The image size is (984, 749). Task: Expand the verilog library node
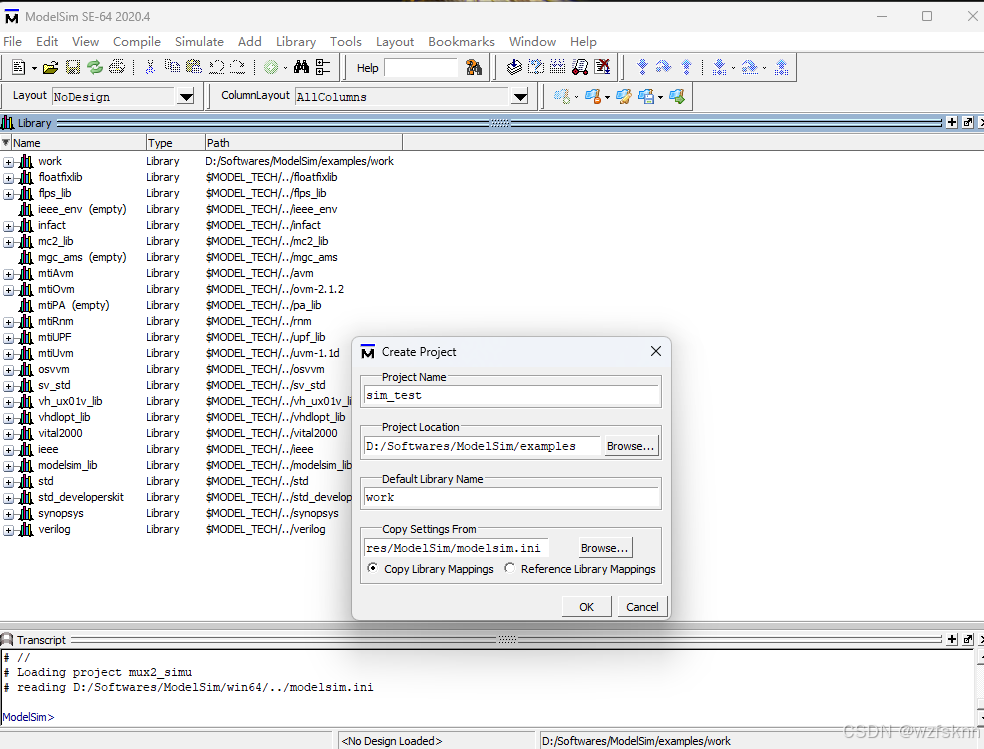pos(8,530)
